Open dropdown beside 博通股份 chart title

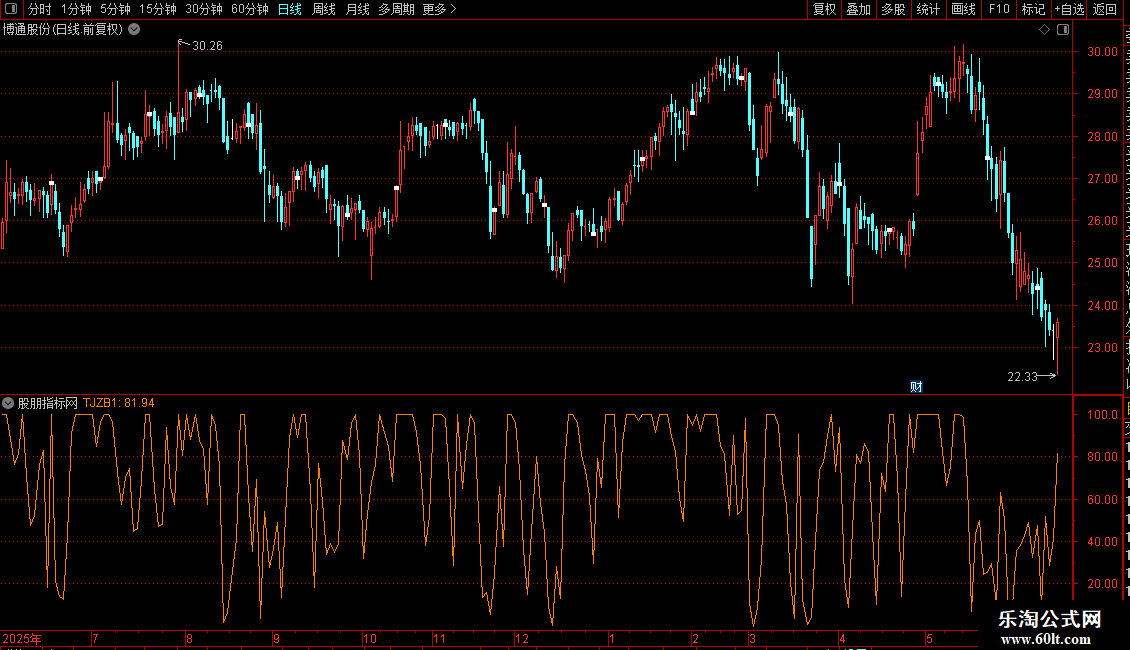(x=134, y=30)
